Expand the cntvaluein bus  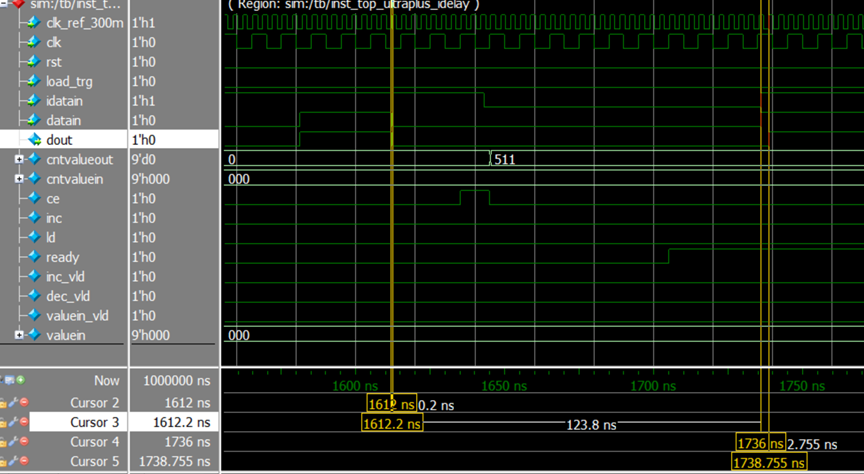point(19,179)
